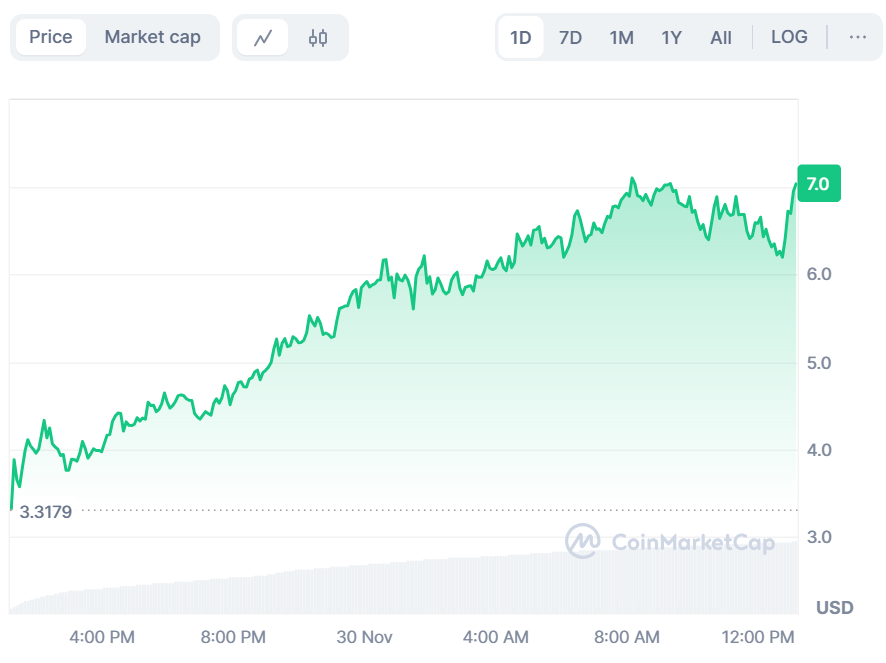Select the Market cap tab
This screenshot has height=663, width=886.
(x=153, y=37)
